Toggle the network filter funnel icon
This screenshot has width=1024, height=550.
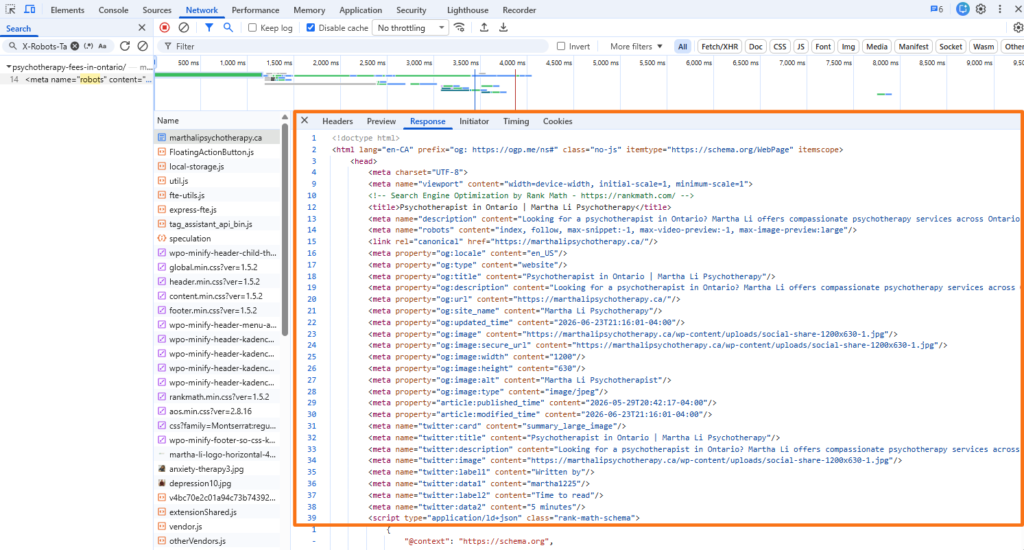(x=209, y=27)
